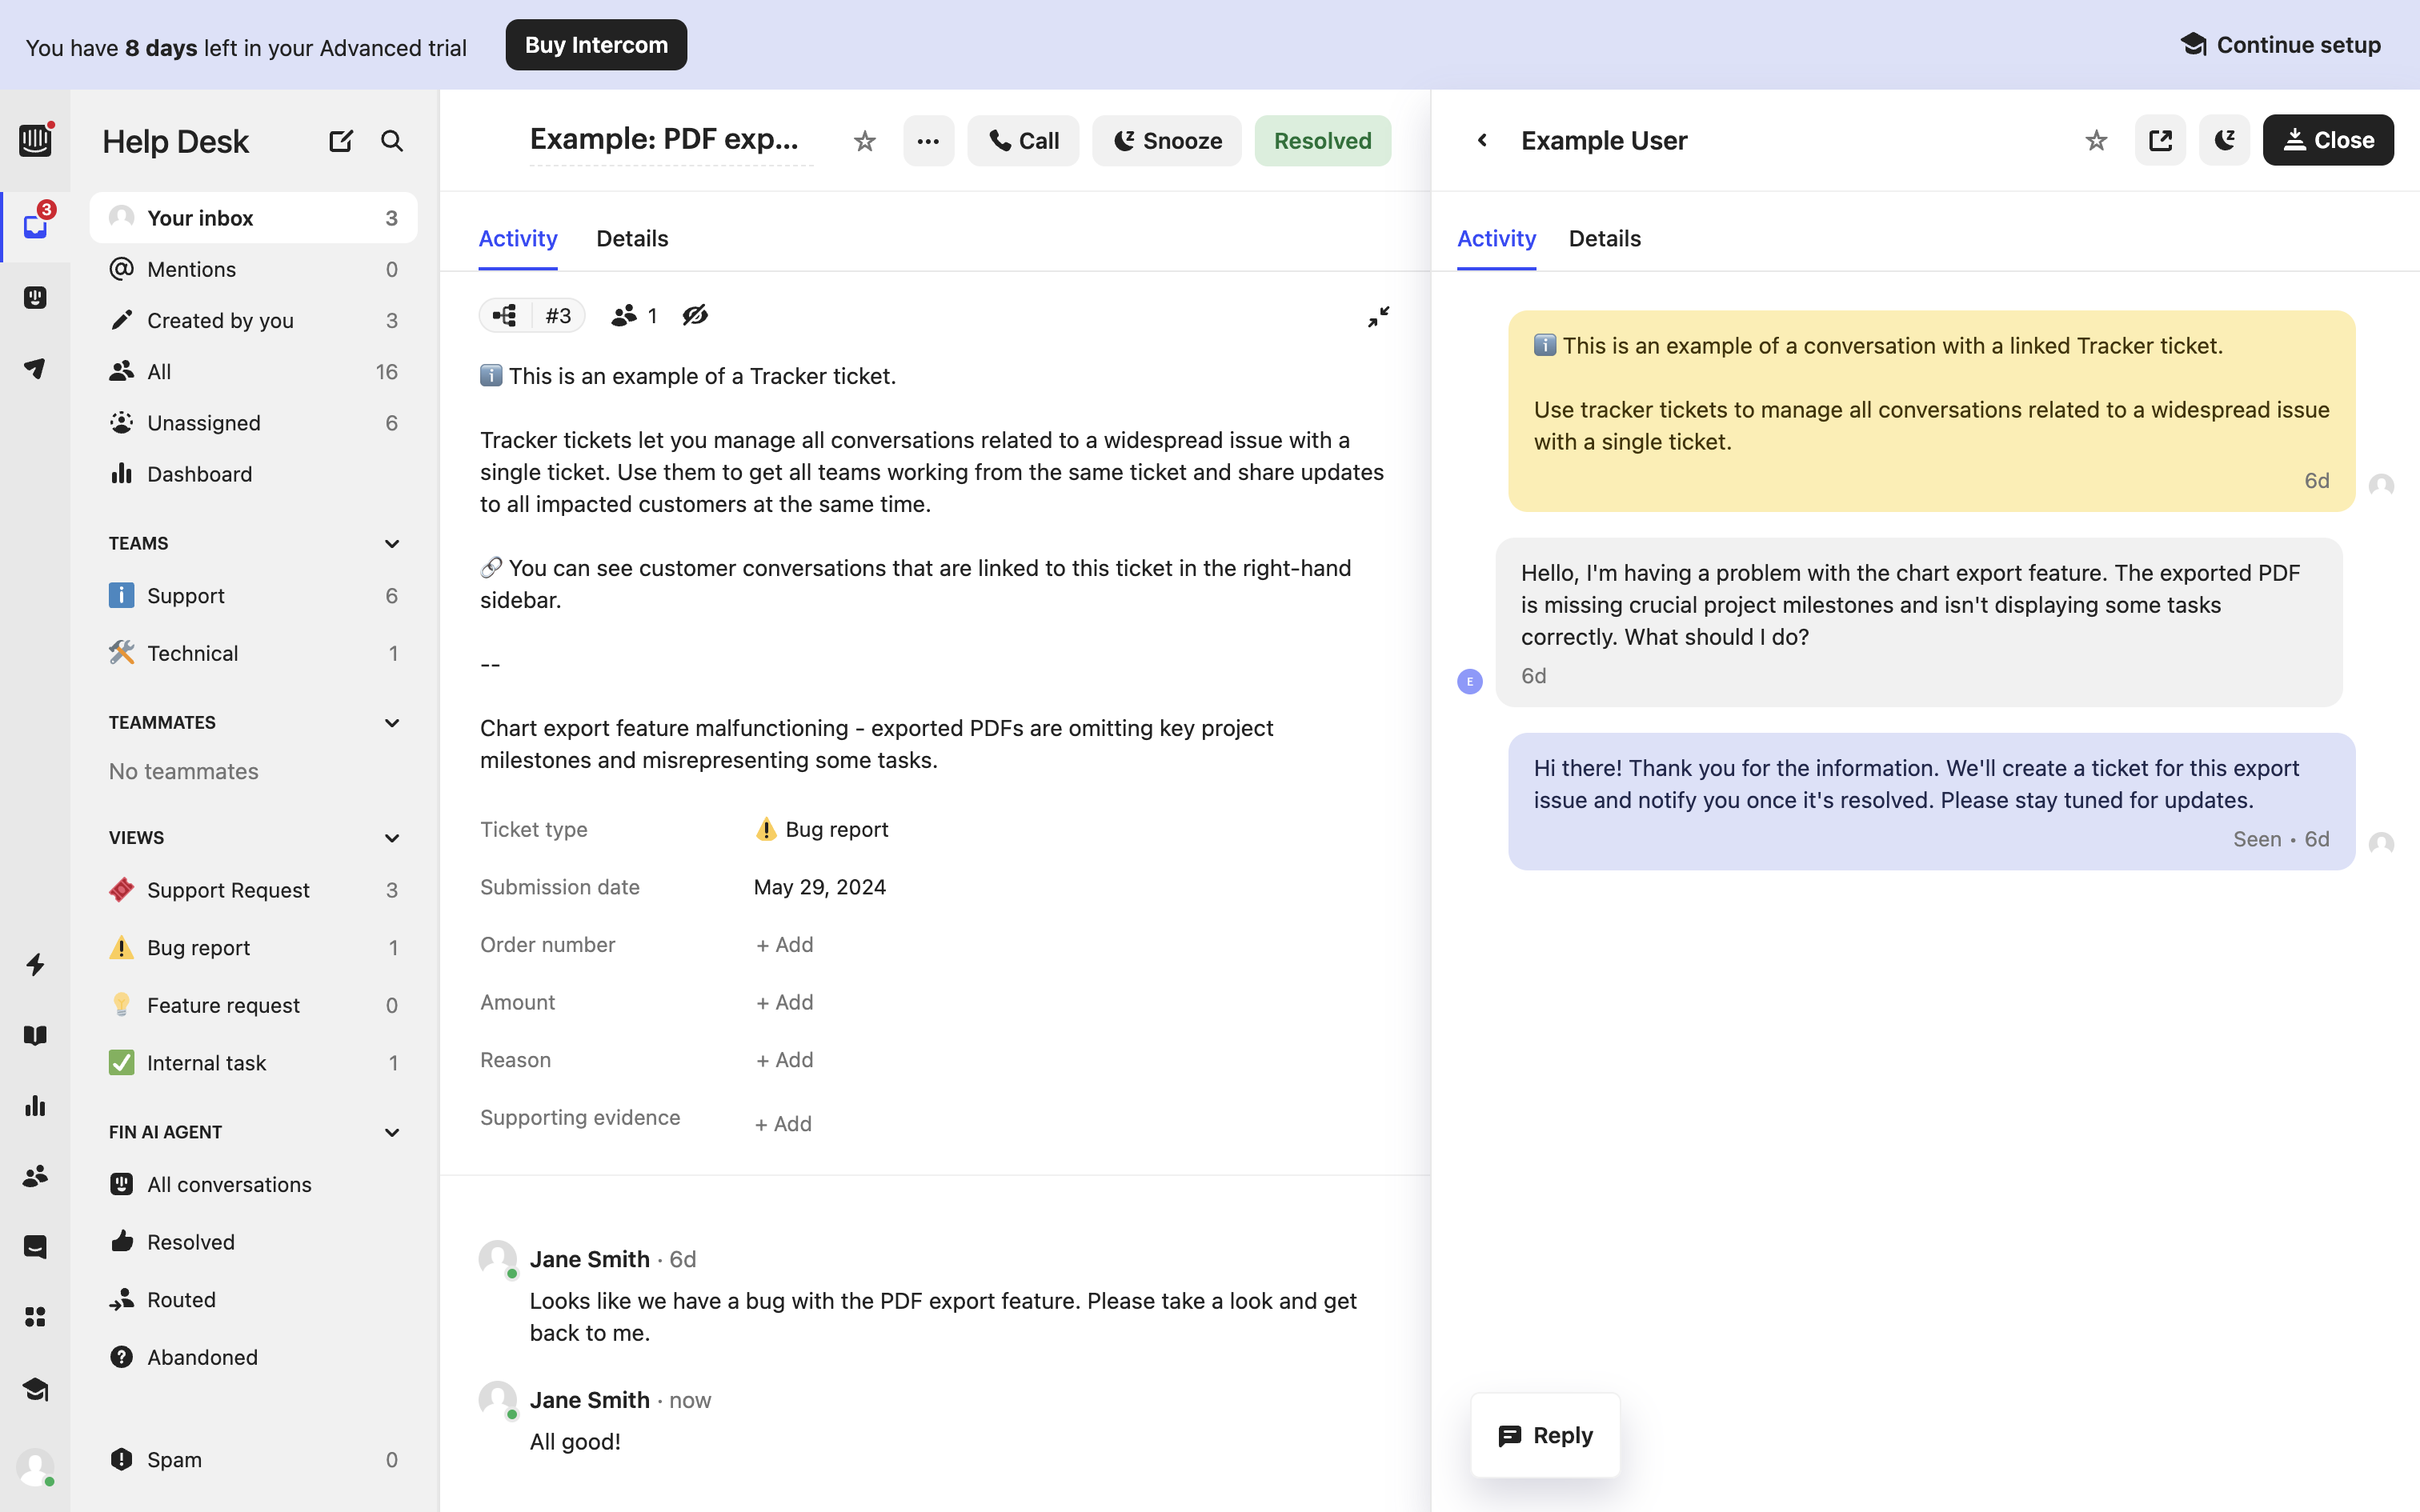Add Supporting evidence
This screenshot has height=1512, width=2420.
pyautogui.click(x=783, y=1124)
